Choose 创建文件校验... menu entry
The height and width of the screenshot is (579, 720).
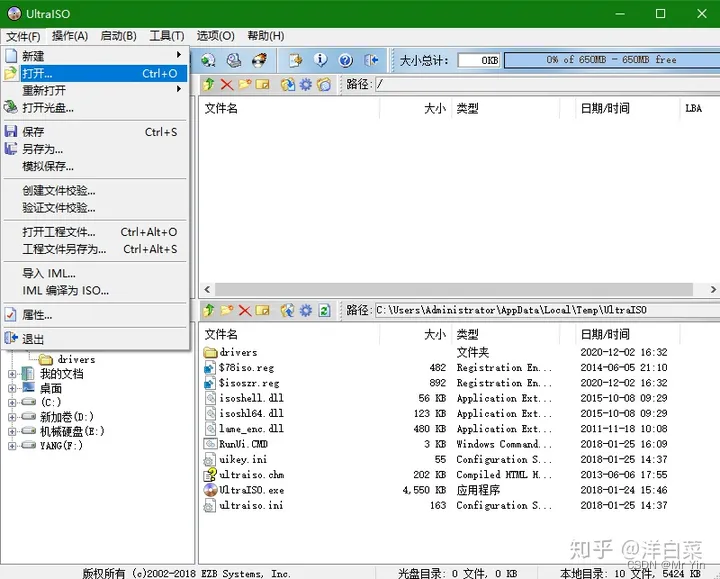pos(95,191)
